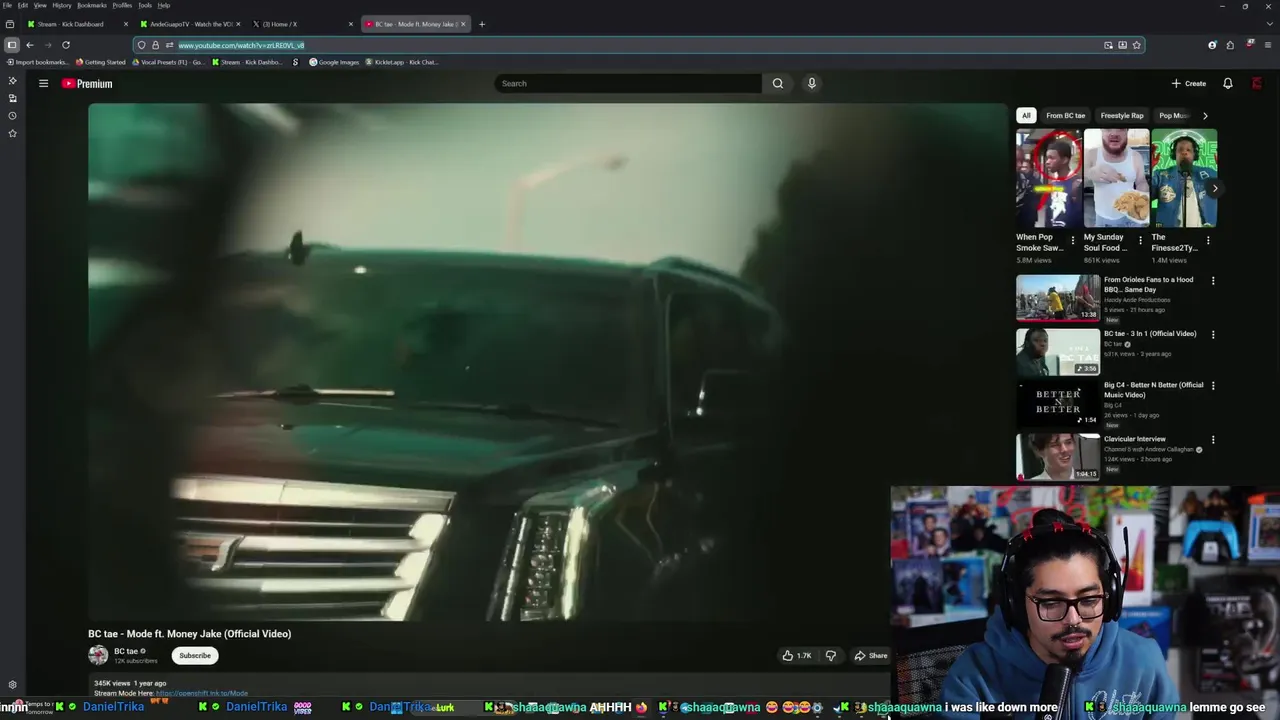Click the browser address bar URL
The width and height of the screenshot is (1280, 720).
(x=241, y=45)
